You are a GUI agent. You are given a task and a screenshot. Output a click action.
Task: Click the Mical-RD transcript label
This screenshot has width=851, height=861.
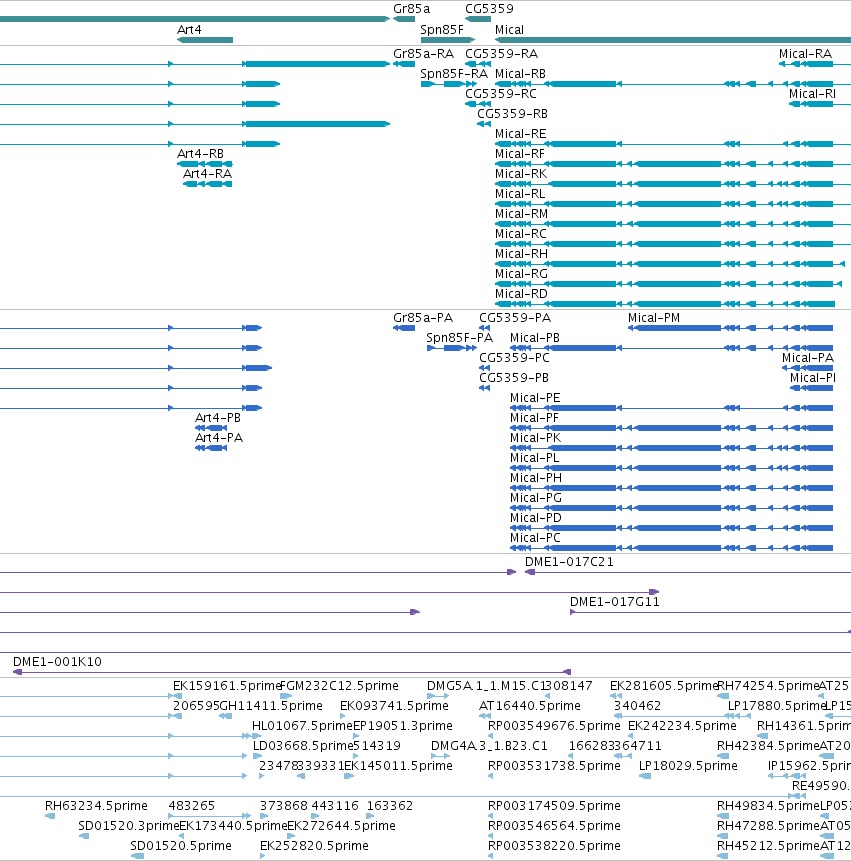521,294
